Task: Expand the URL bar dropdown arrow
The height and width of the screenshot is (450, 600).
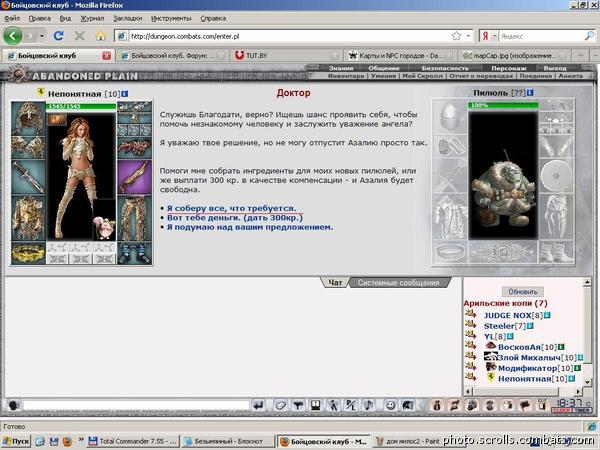Action: click(468, 36)
